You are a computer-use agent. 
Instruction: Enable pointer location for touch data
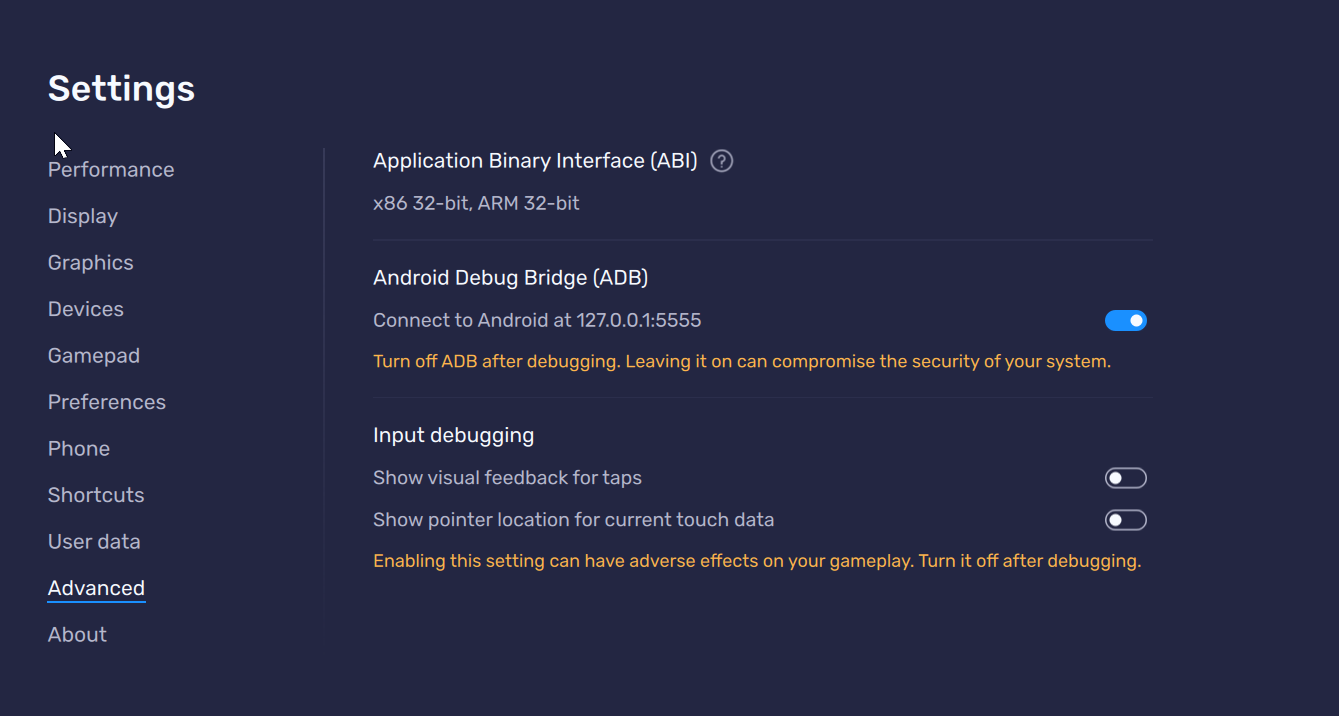1125,519
